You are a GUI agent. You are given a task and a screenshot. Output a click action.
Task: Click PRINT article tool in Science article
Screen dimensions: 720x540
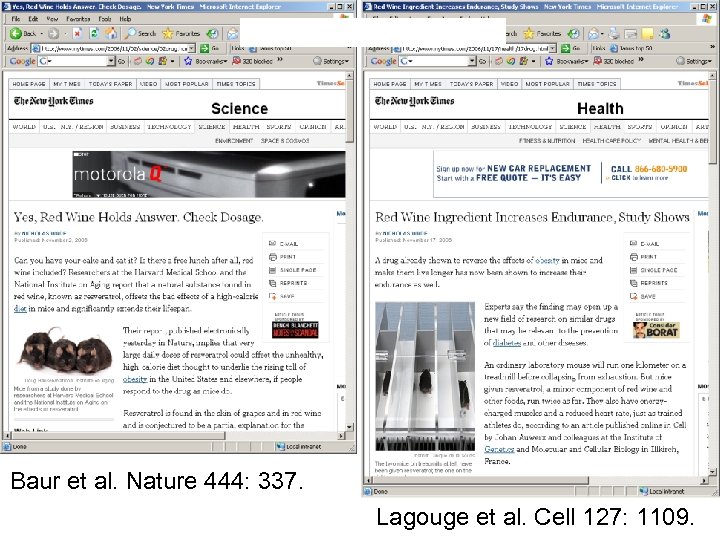282,257
